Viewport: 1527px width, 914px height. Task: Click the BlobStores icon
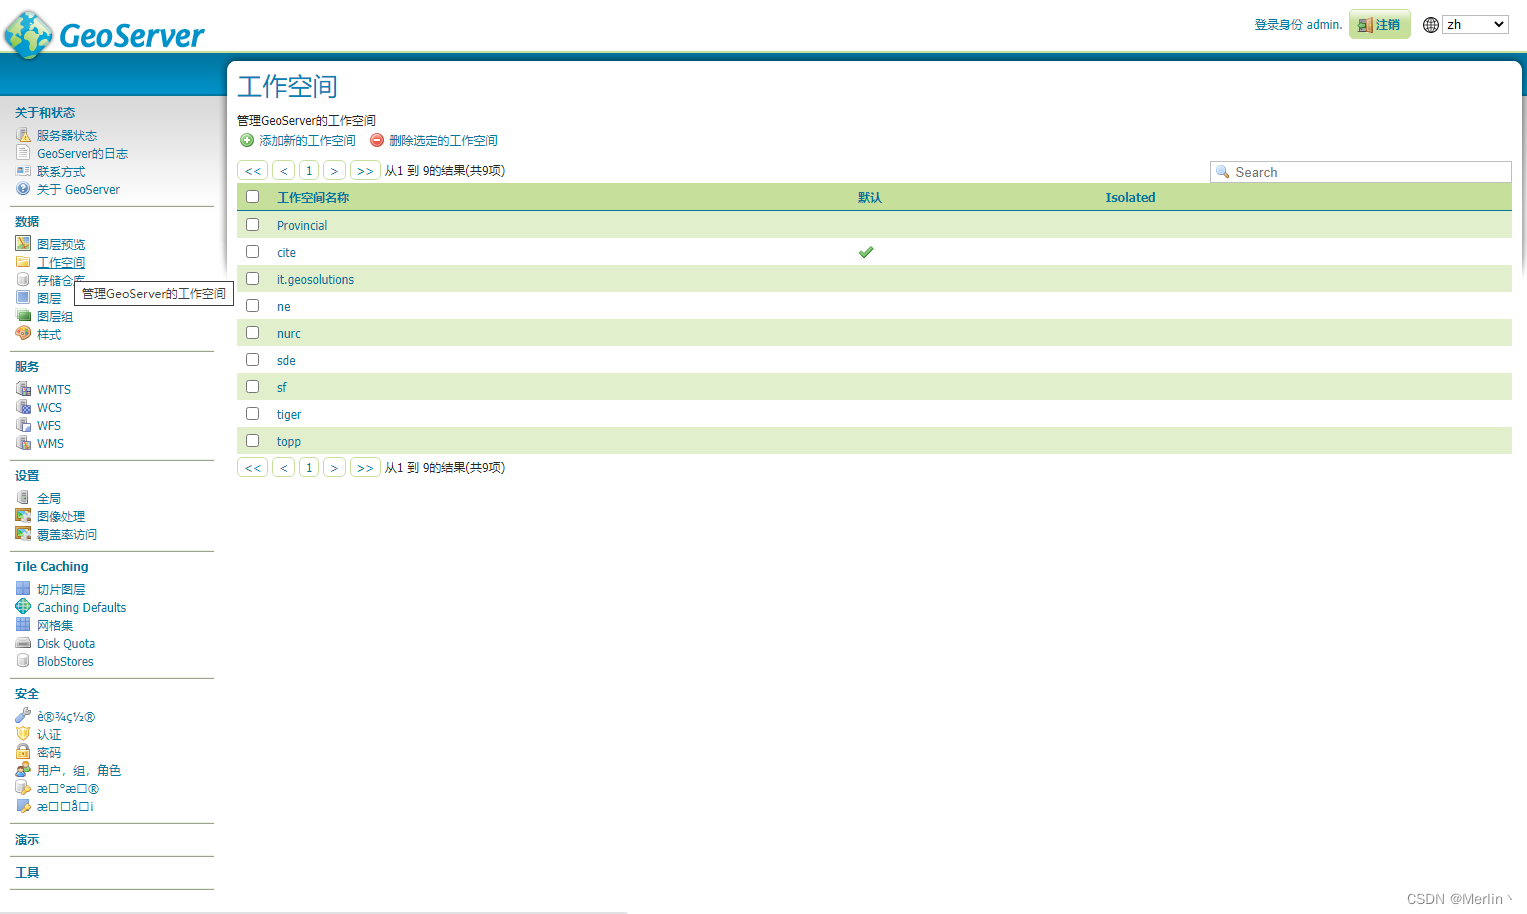click(23, 661)
